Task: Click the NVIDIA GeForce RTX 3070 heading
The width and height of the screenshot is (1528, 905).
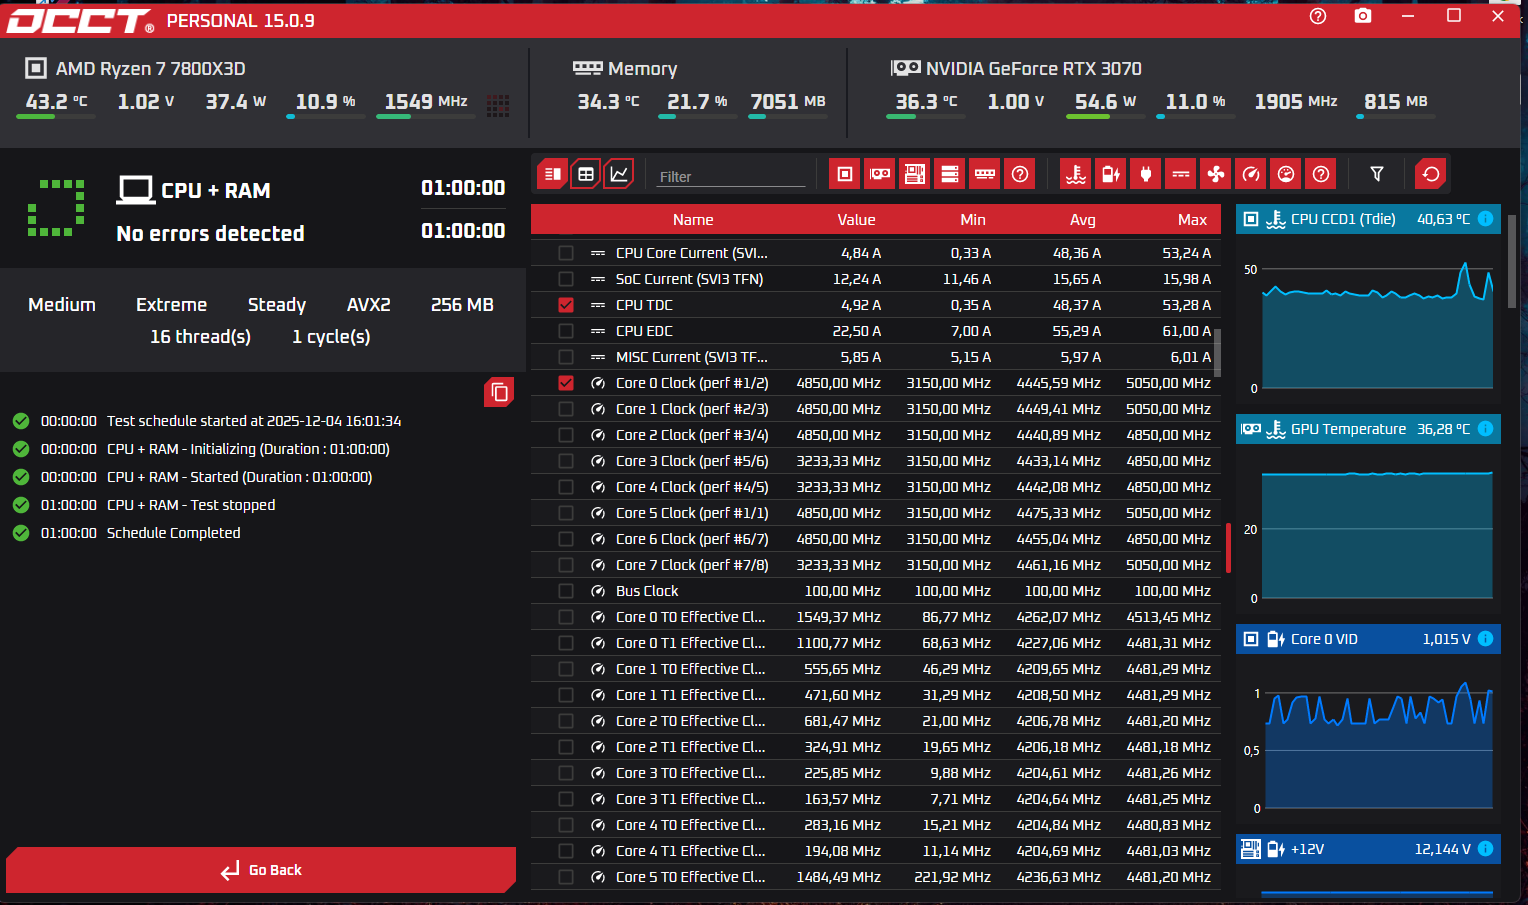Action: (x=1034, y=68)
